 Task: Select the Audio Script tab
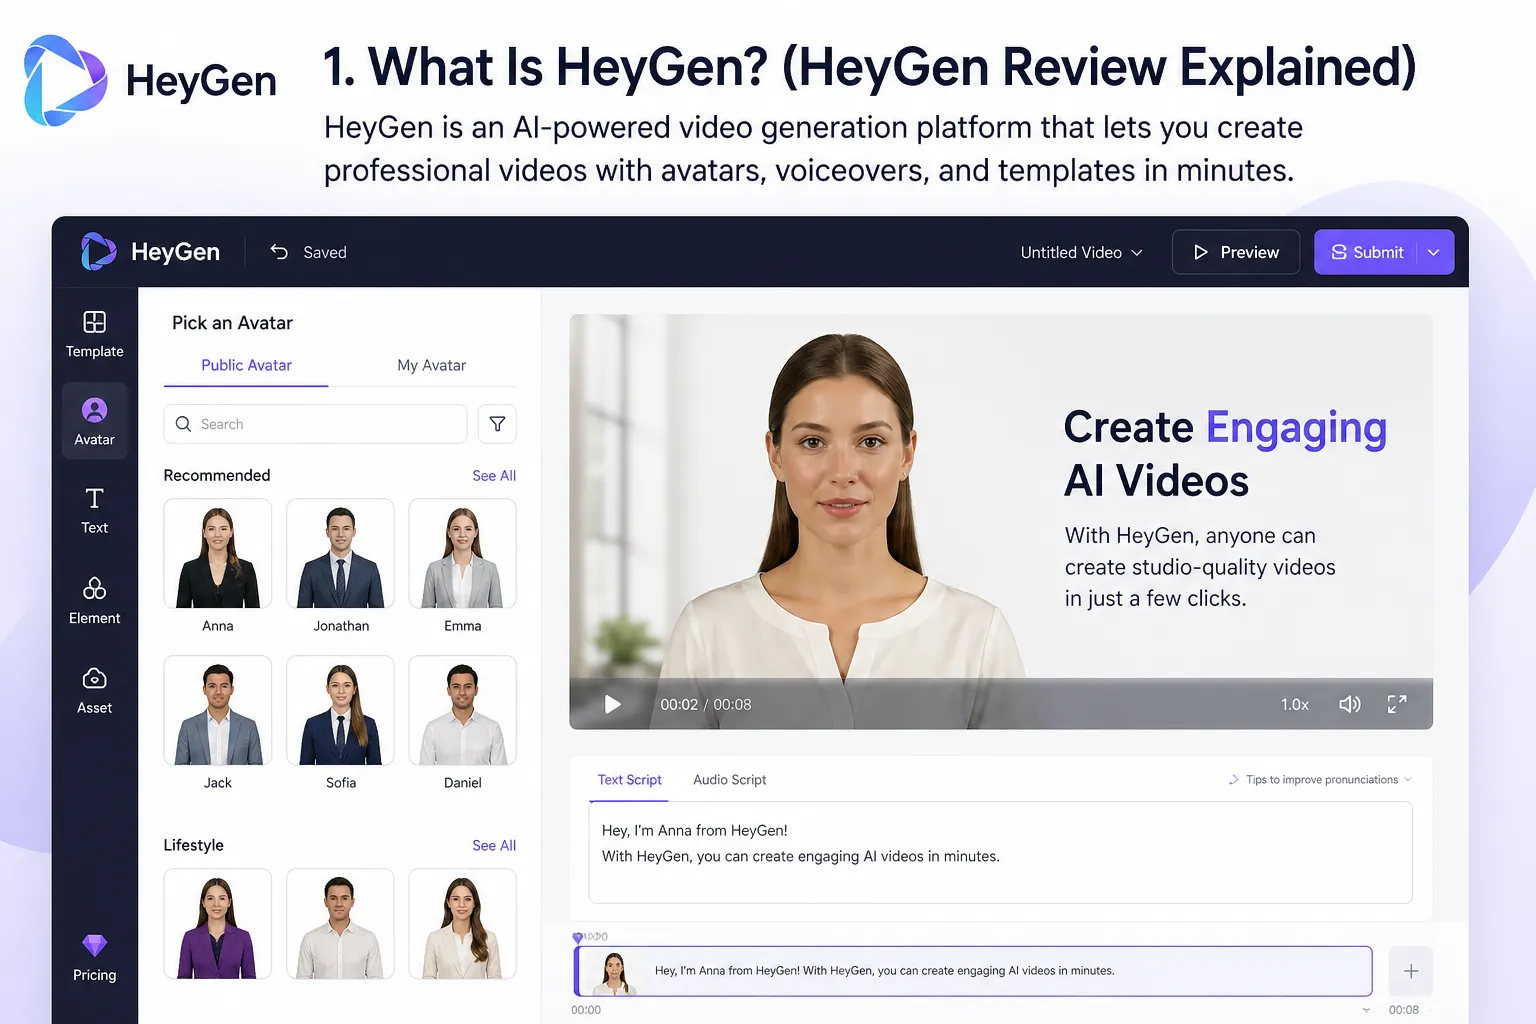click(729, 780)
